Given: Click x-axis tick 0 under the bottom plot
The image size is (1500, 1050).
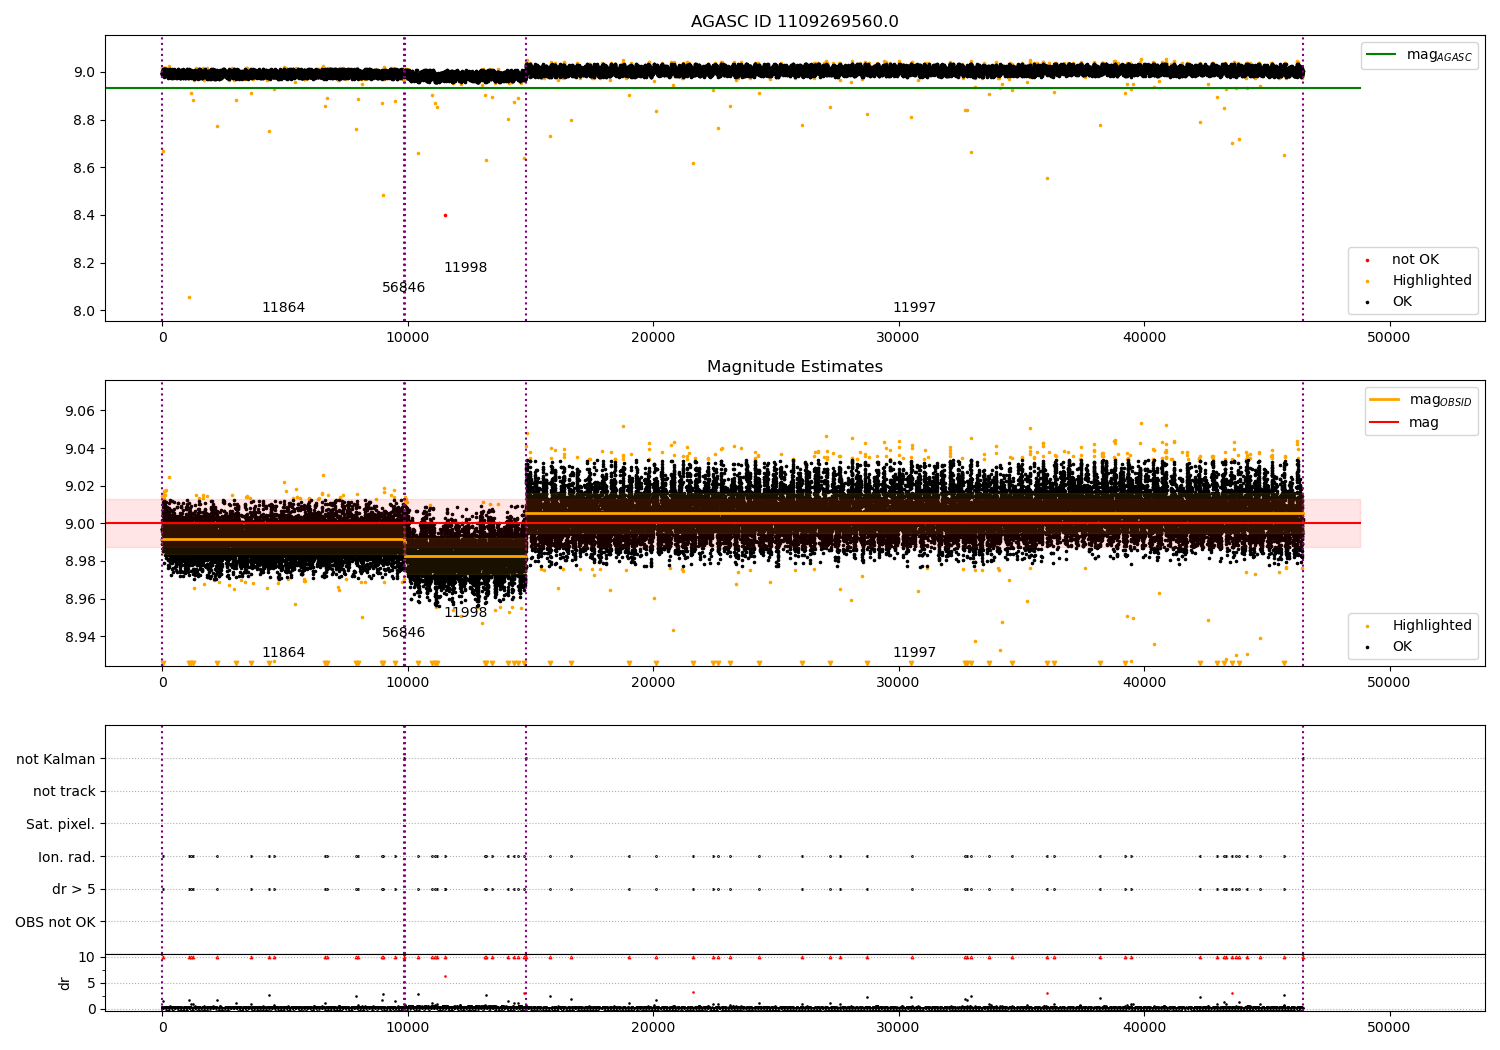Looking at the screenshot, I should point(162,1028).
